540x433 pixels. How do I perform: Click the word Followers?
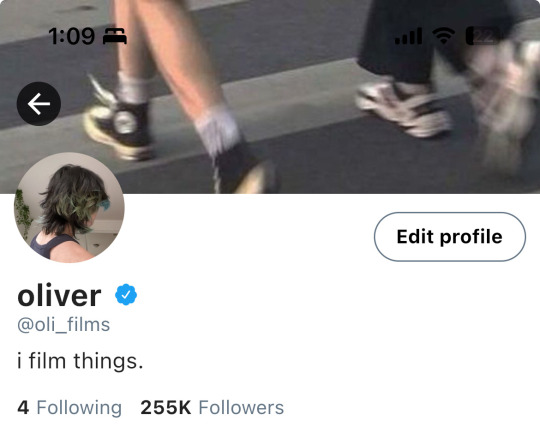(x=241, y=408)
